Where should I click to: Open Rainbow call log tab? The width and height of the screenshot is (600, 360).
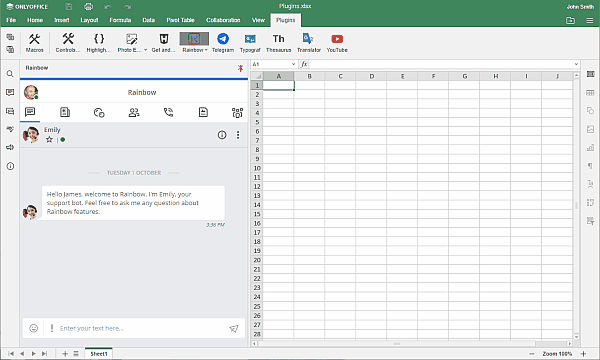click(x=168, y=112)
